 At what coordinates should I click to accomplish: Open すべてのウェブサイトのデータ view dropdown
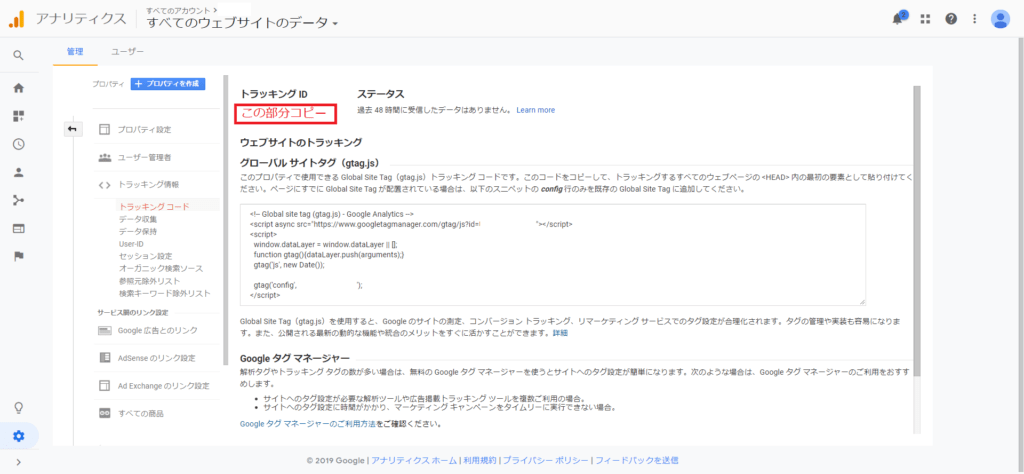point(242,23)
